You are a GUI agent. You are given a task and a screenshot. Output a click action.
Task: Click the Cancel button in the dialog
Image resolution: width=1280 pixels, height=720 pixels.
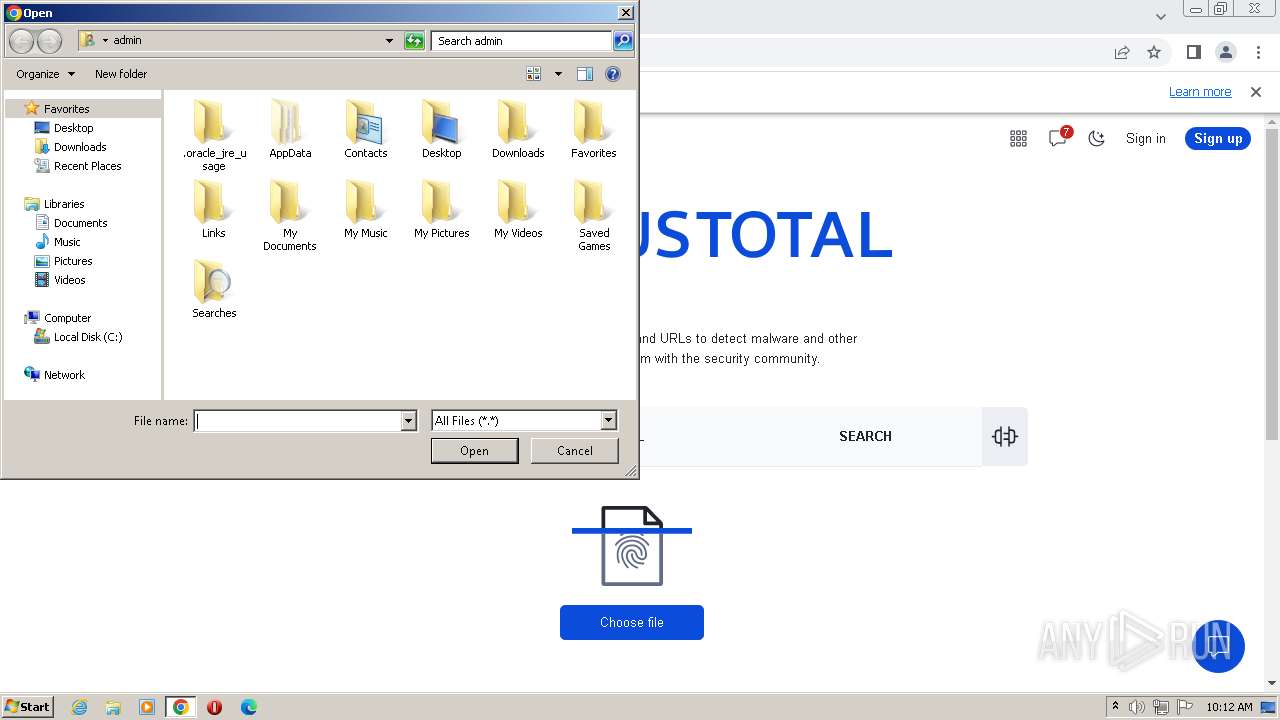[575, 451]
